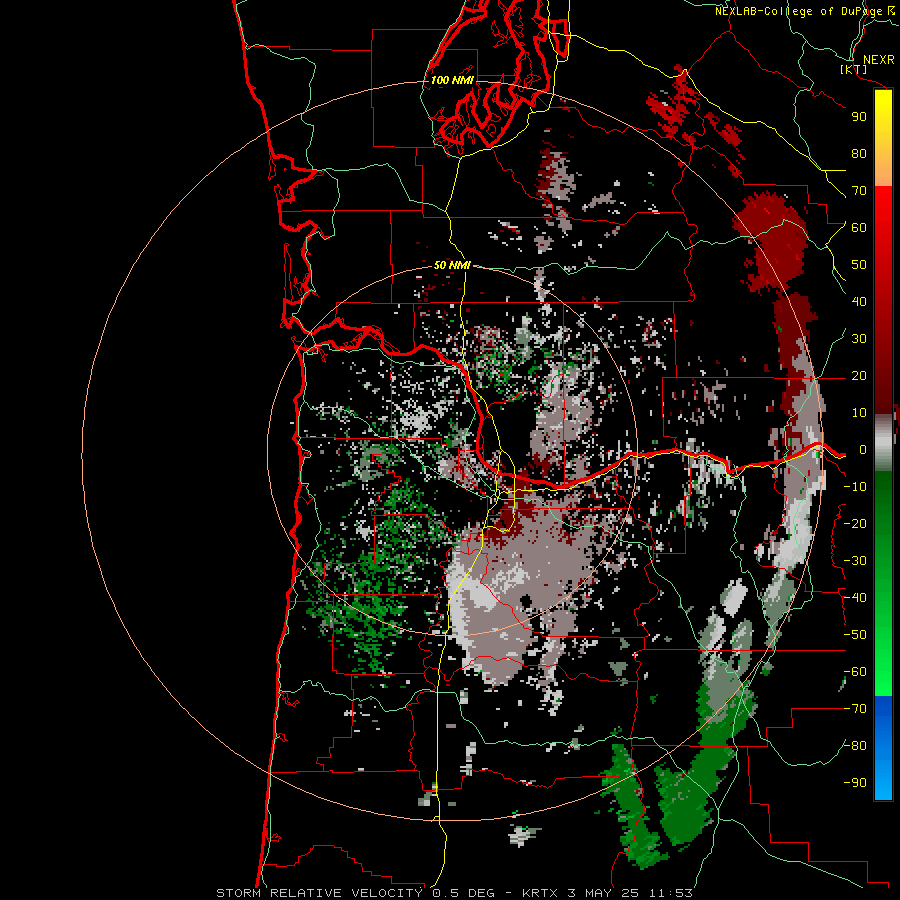Select the positive 70 knot scale label

coord(859,191)
